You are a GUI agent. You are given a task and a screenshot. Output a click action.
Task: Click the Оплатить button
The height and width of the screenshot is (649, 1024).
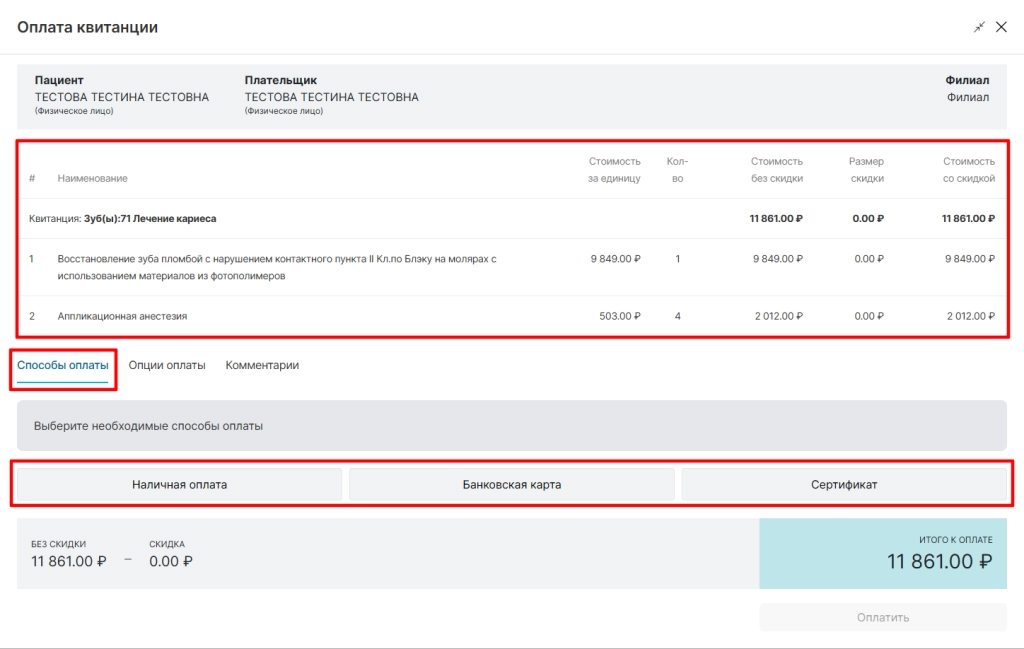pyautogui.click(x=883, y=617)
